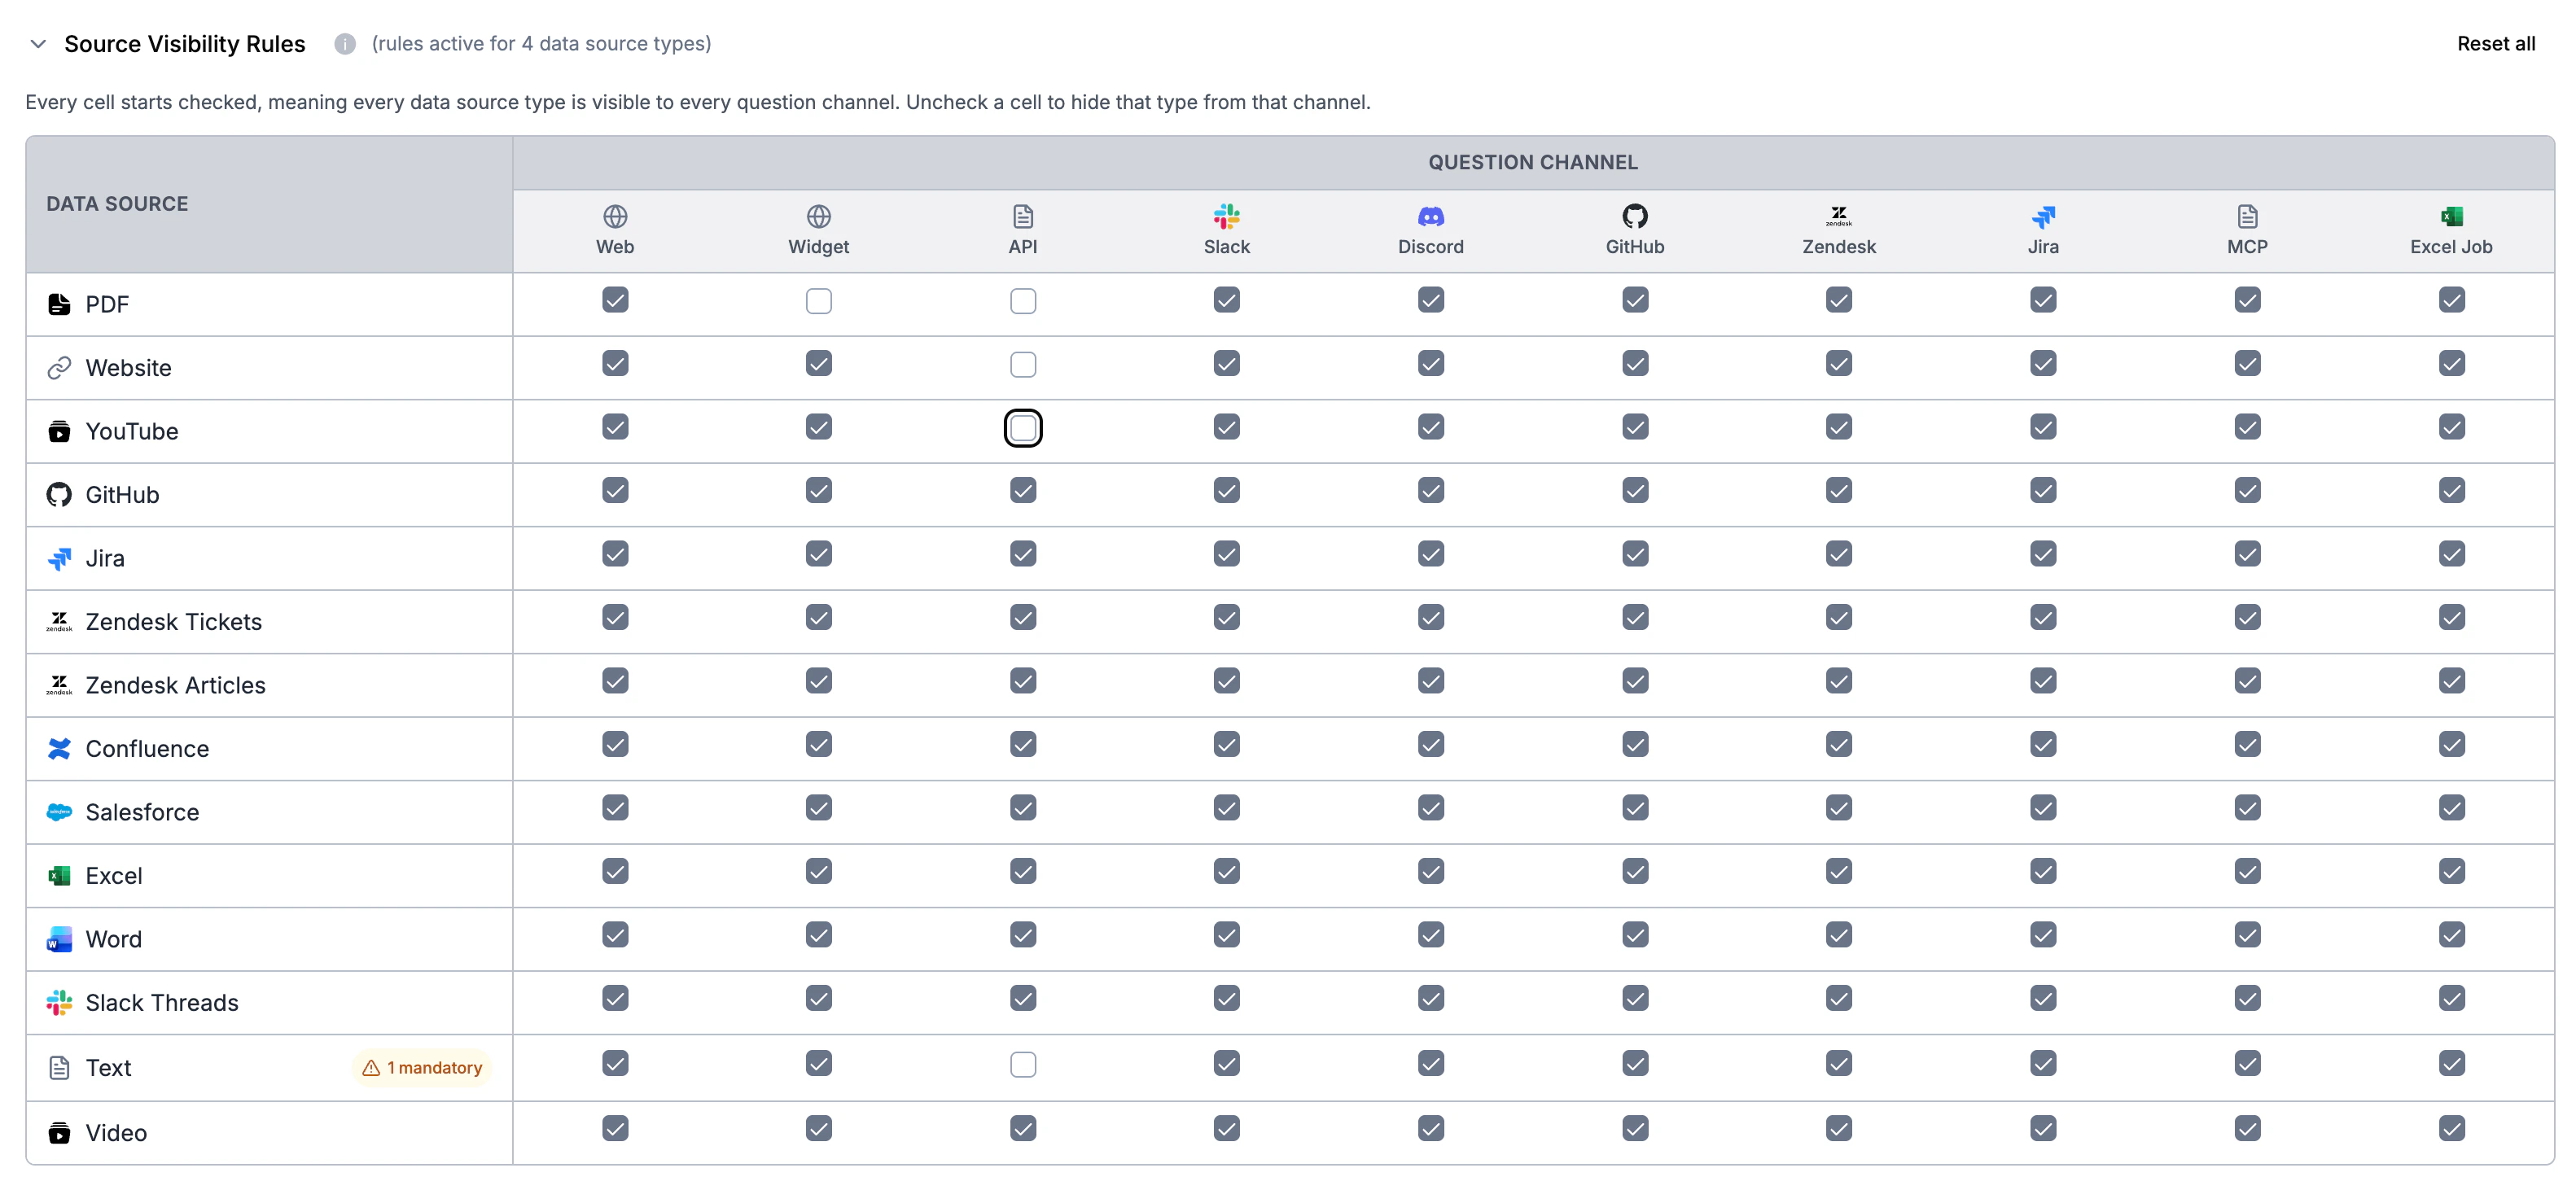This screenshot has height=1203, width=2576.
Task: Click the Slack Threads row label
Action: click(x=162, y=1003)
